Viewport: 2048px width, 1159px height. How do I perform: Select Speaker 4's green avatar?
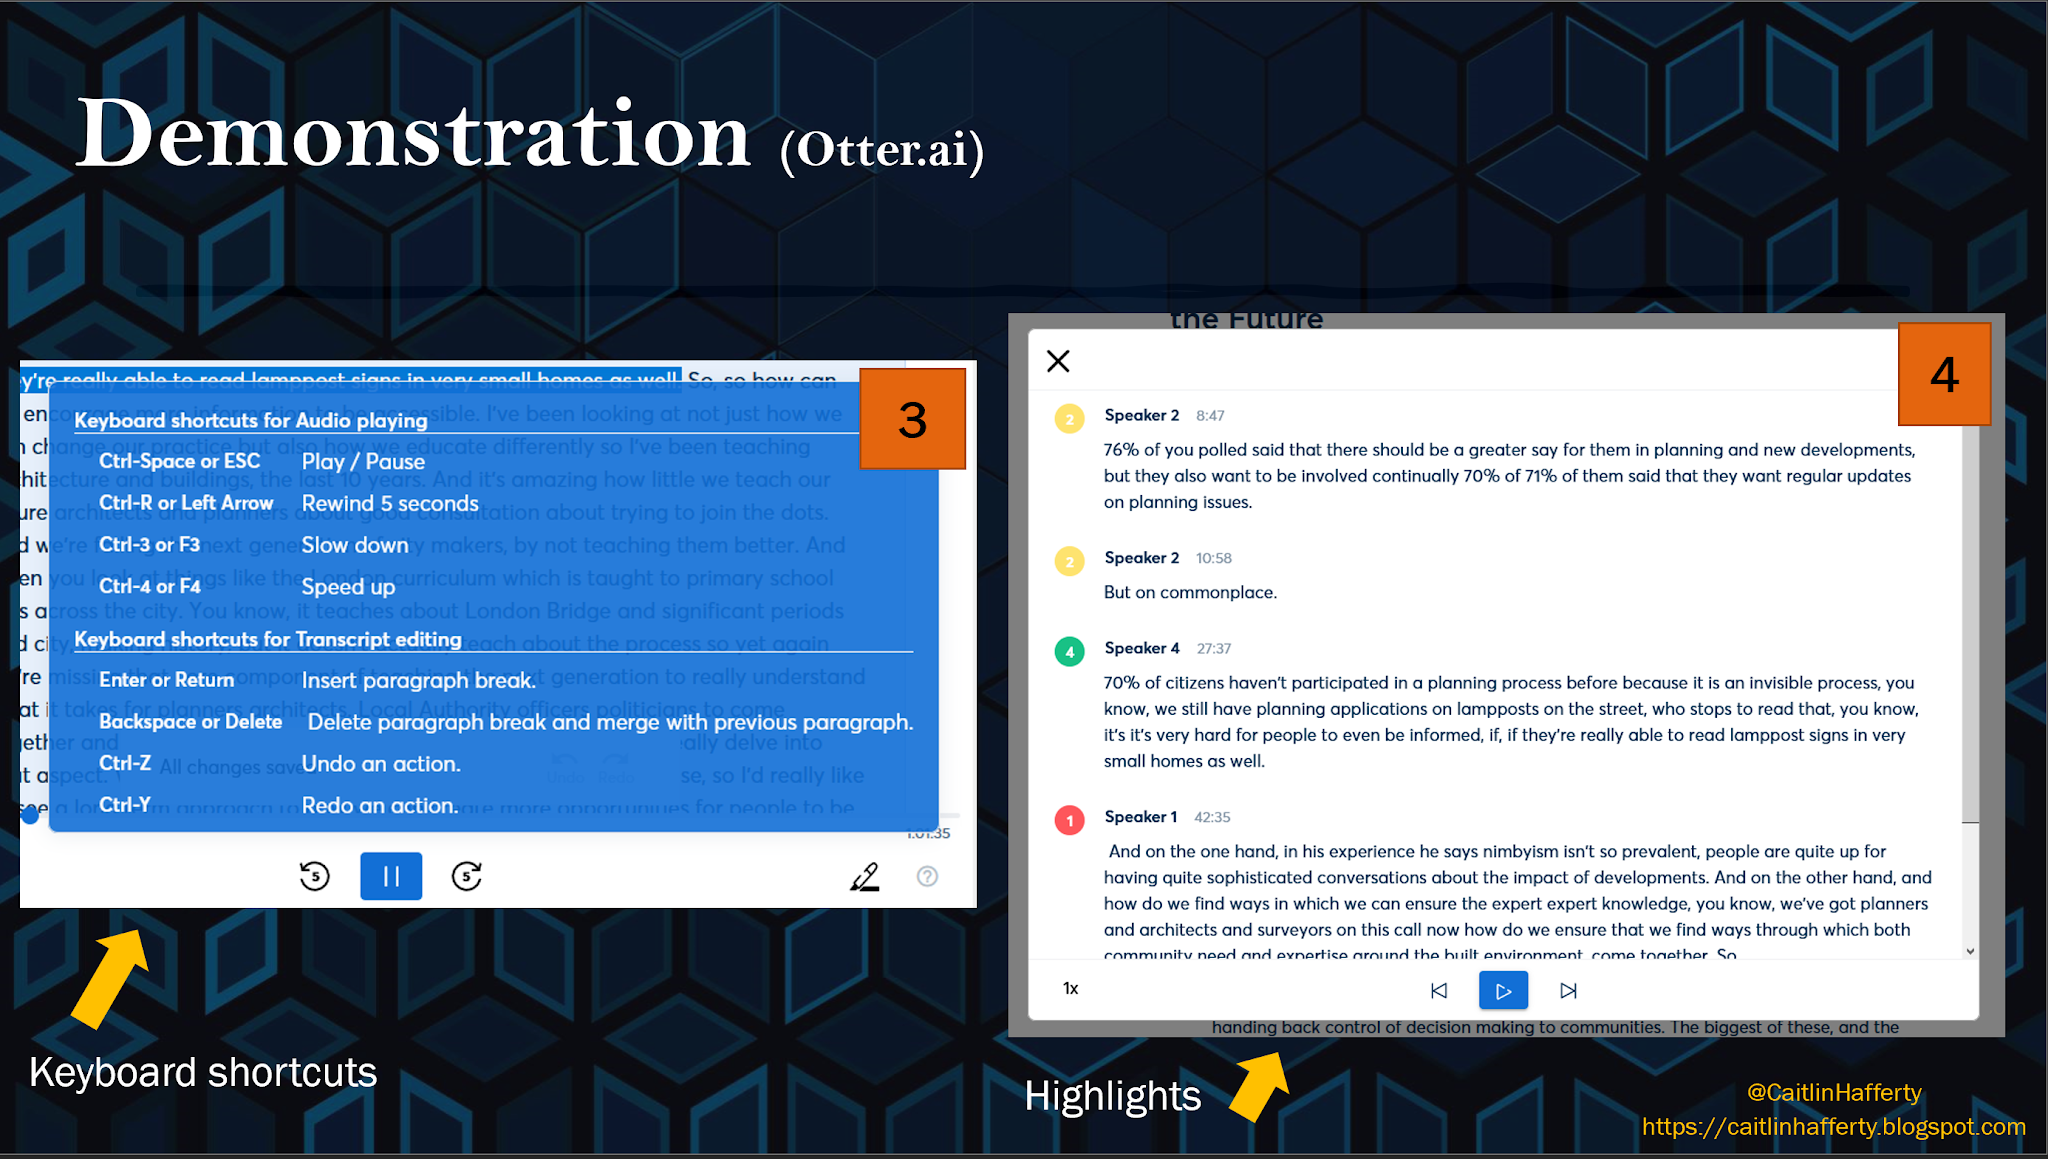[1068, 652]
